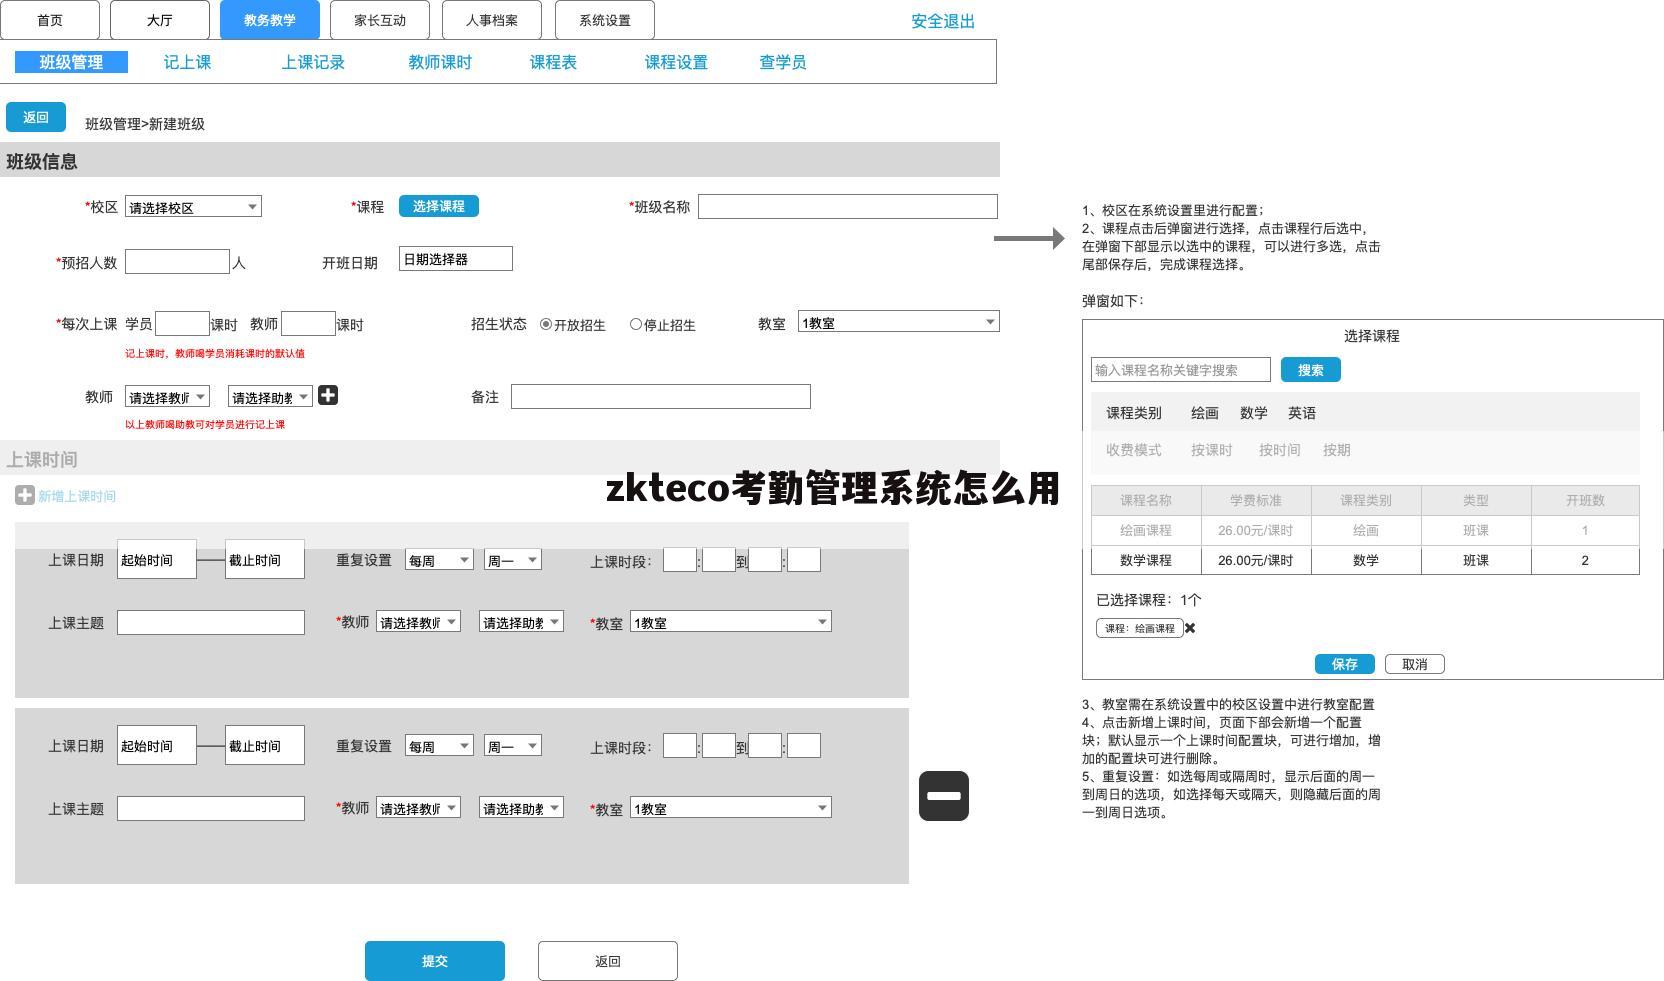1664x981 pixels.
Task: Select 停止招生 radio button
Action: pos(636,324)
